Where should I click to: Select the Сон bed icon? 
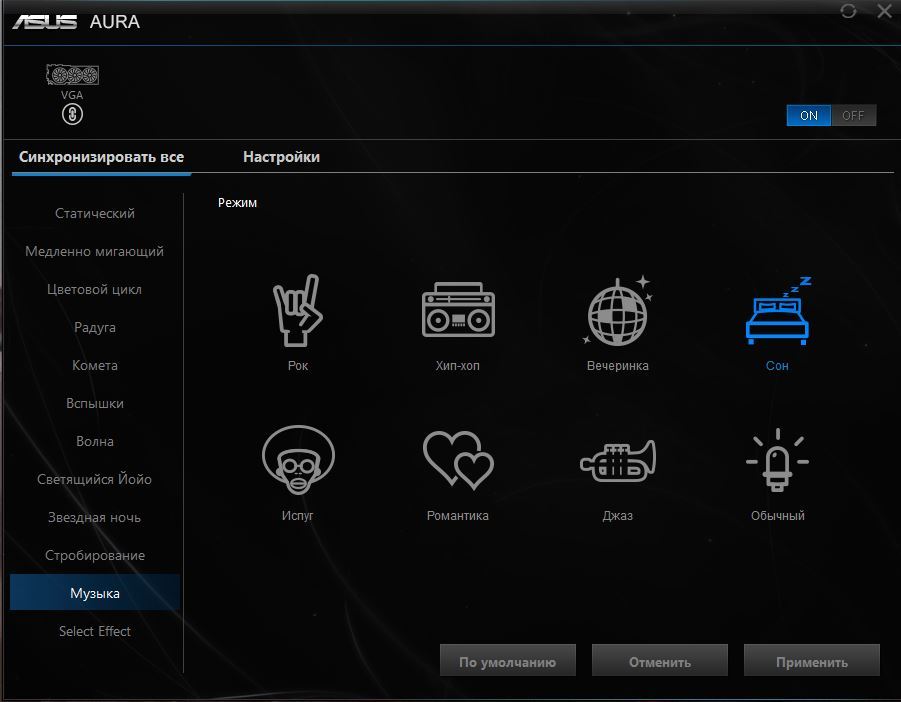click(778, 311)
